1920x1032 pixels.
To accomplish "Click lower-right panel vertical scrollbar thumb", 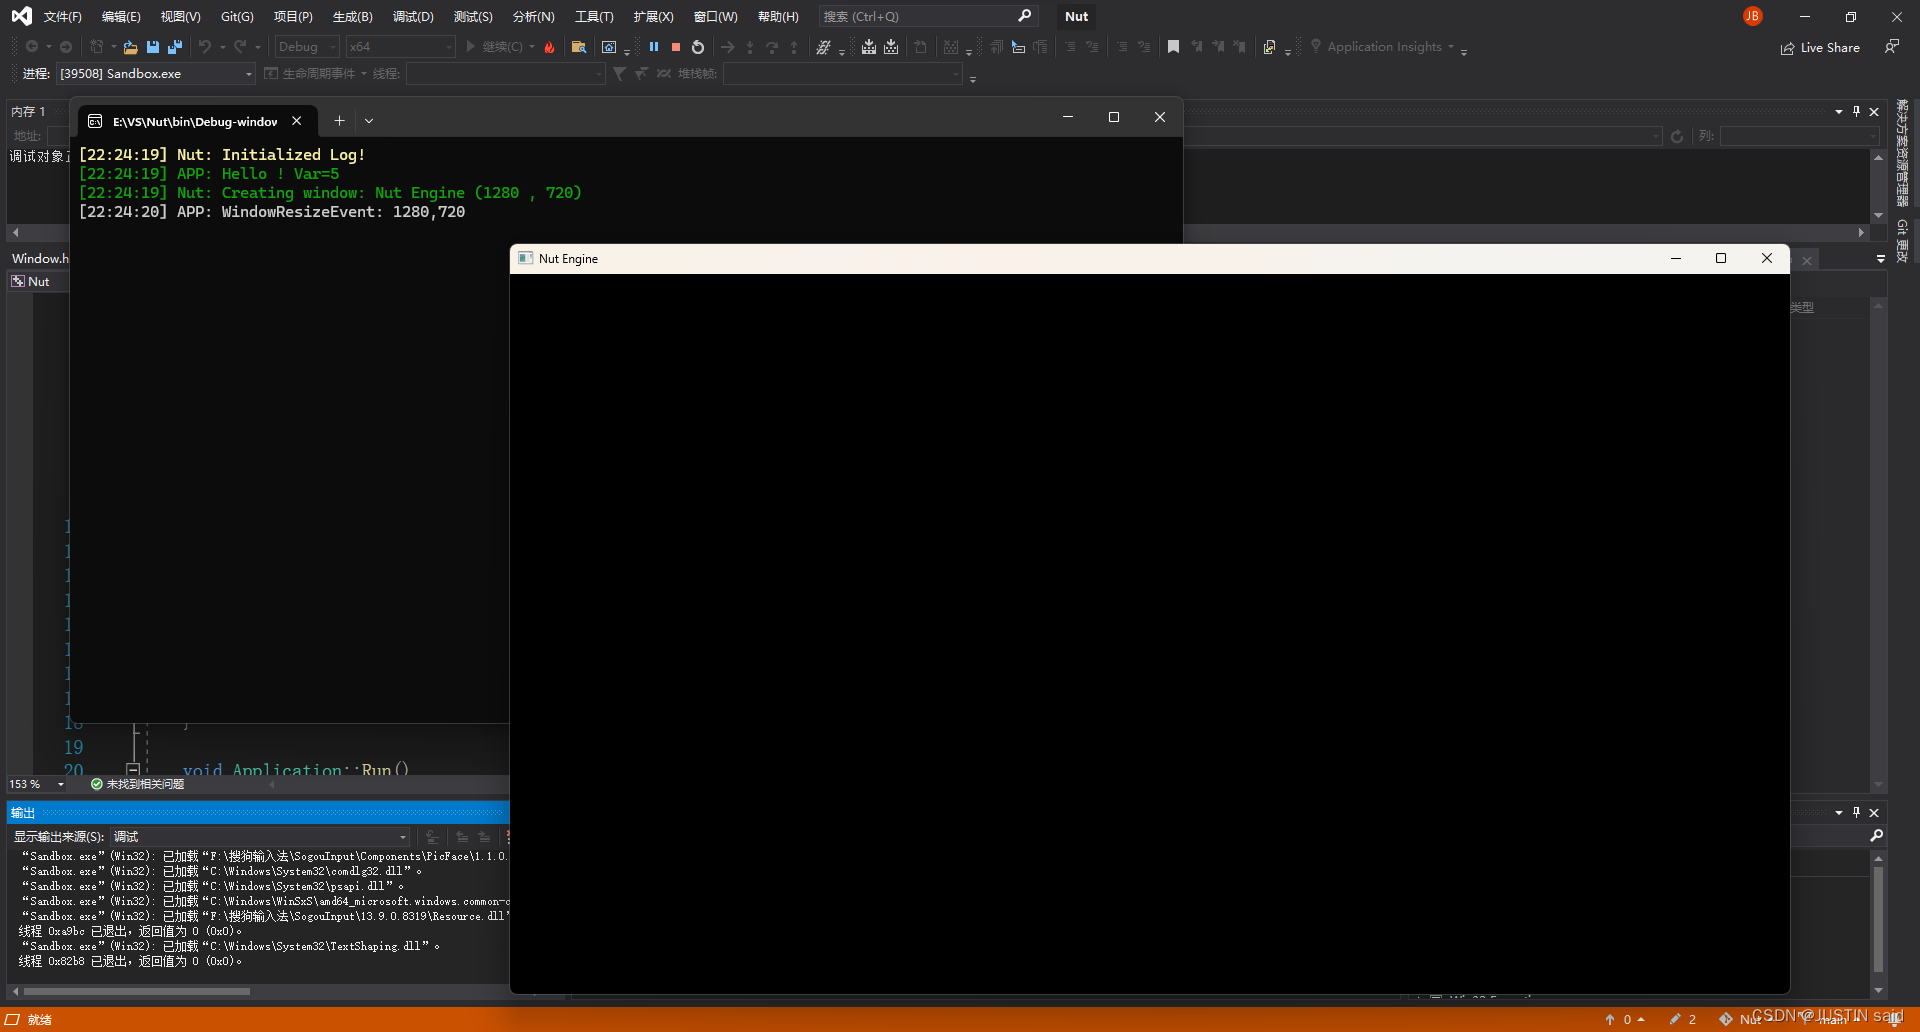I will click(x=1878, y=919).
